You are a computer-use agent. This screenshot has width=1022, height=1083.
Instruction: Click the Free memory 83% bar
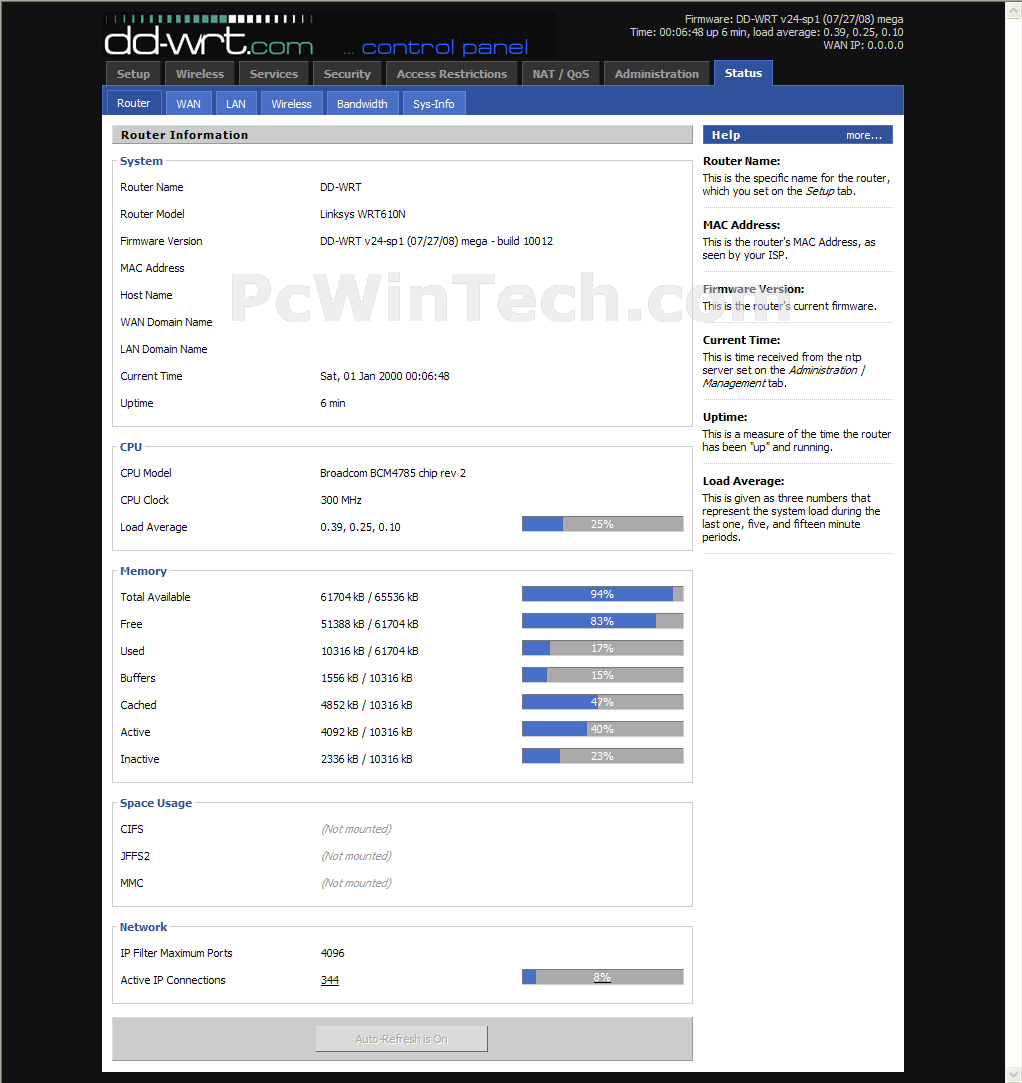coord(602,621)
